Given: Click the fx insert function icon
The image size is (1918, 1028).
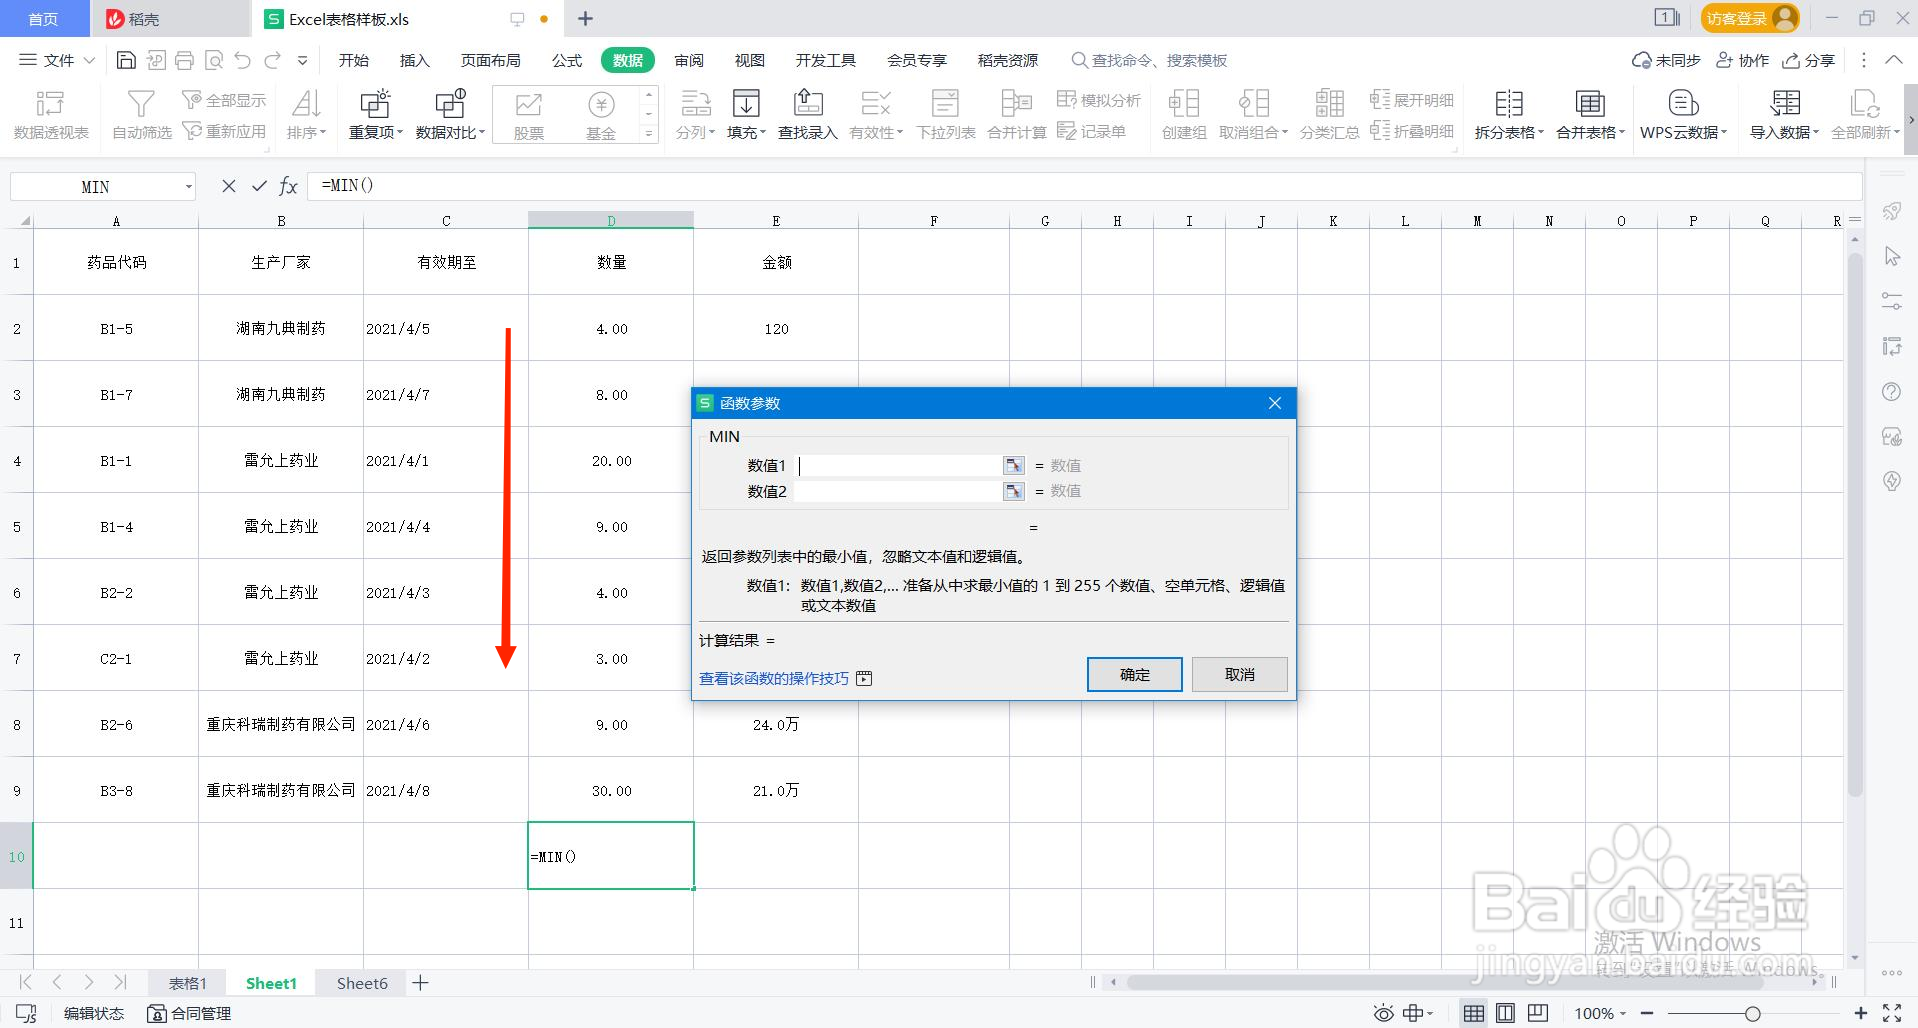Looking at the screenshot, I should tap(288, 186).
